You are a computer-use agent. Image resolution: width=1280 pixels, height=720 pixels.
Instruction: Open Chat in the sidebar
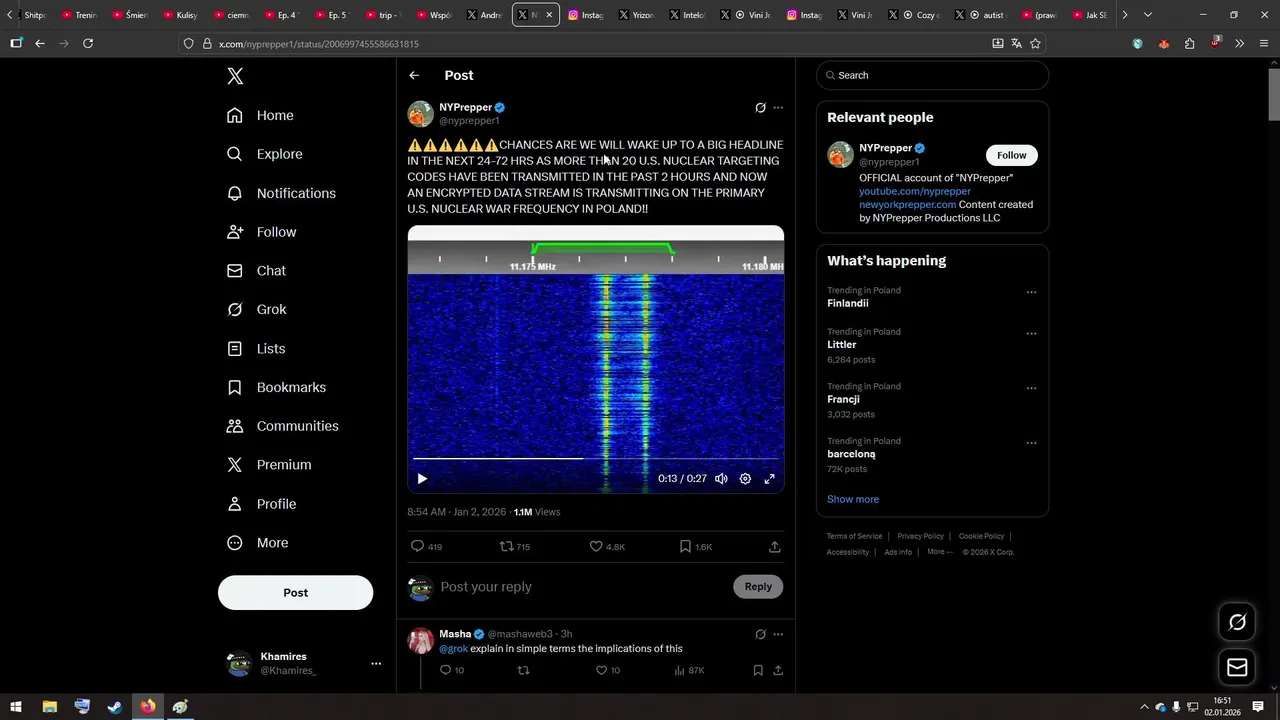point(256,271)
